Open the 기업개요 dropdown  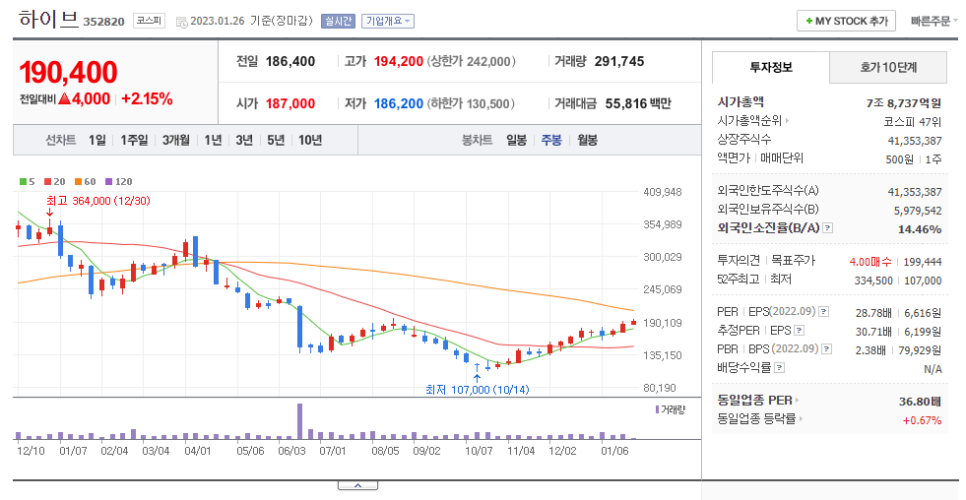coord(388,21)
